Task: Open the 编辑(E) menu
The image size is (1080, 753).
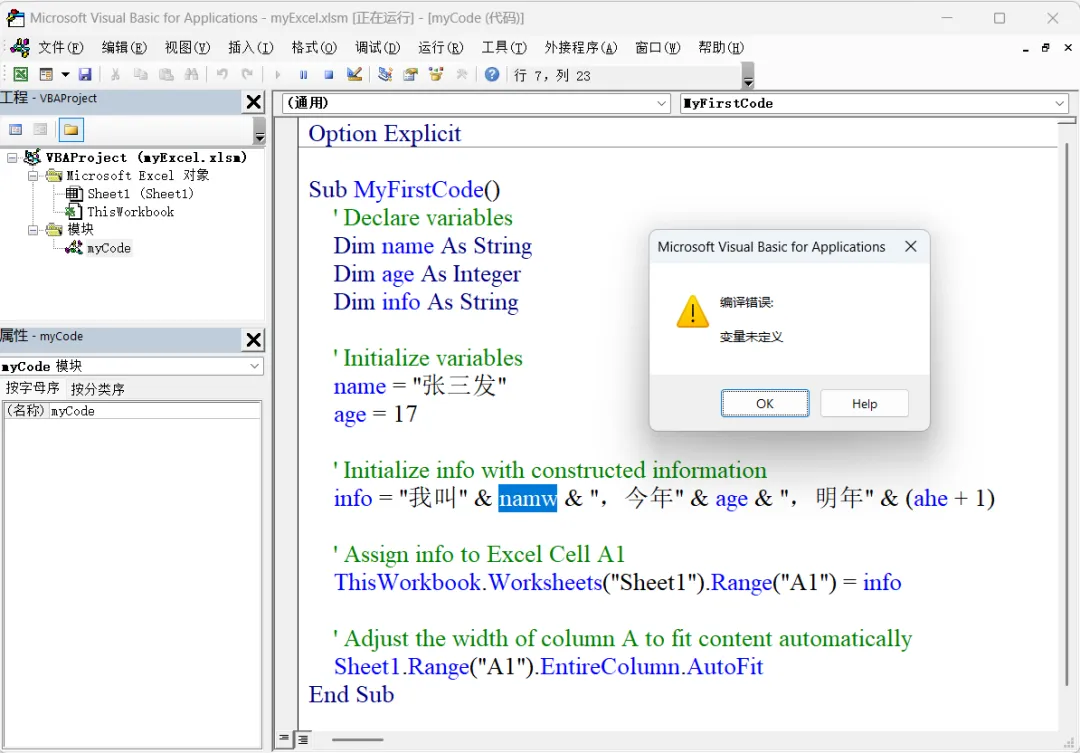Action: (124, 48)
